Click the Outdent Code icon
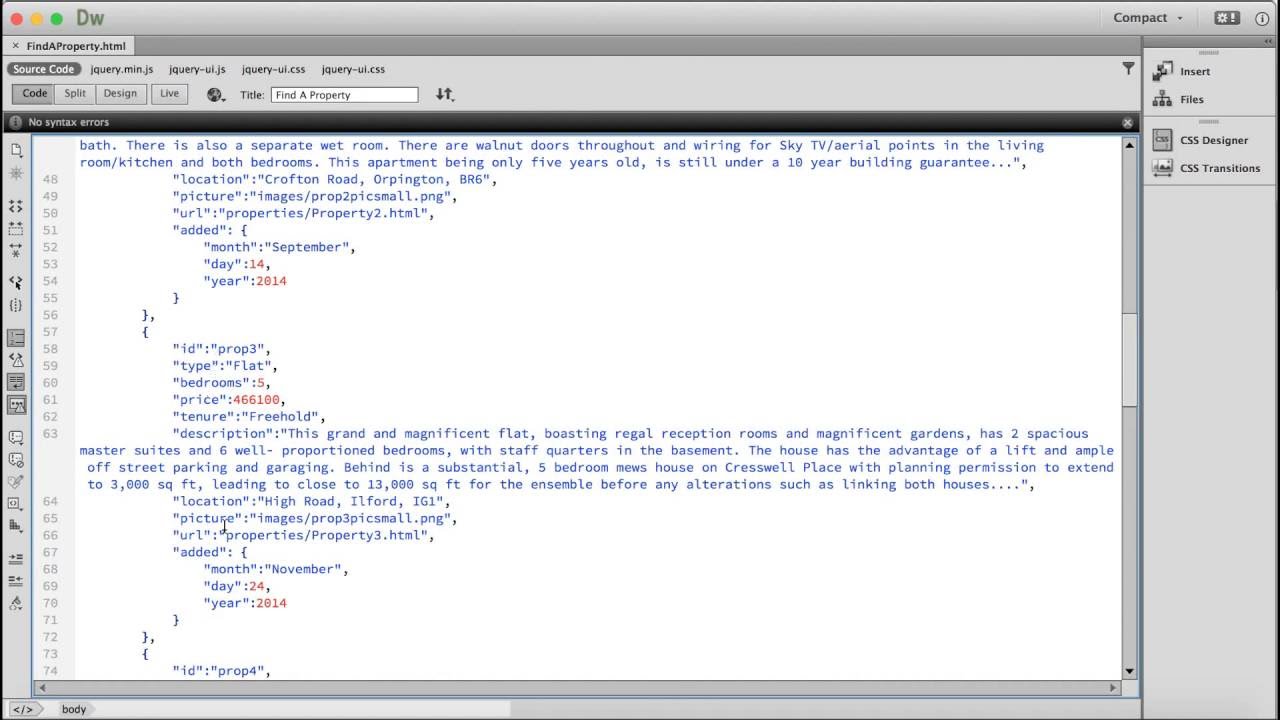 [x=16, y=581]
